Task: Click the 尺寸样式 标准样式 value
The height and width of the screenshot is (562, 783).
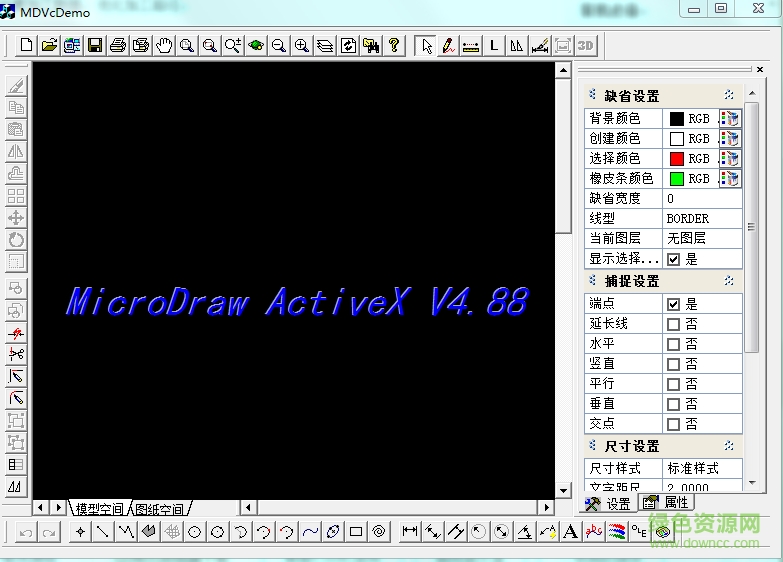Action: pos(702,468)
